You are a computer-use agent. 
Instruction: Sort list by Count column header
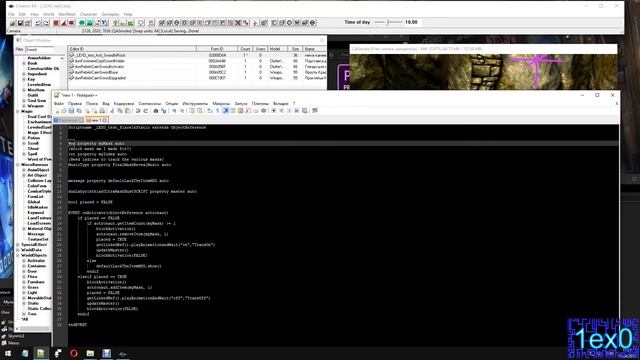click(x=245, y=49)
